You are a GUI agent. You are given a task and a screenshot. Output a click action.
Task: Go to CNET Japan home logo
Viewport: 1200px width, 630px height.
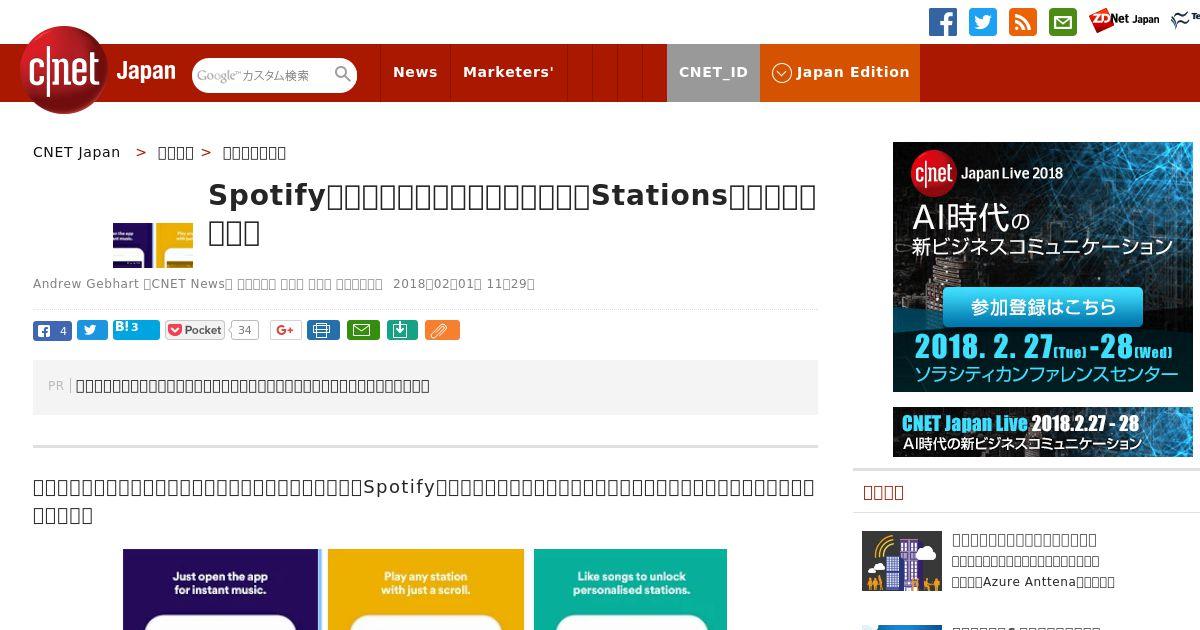coord(98,71)
